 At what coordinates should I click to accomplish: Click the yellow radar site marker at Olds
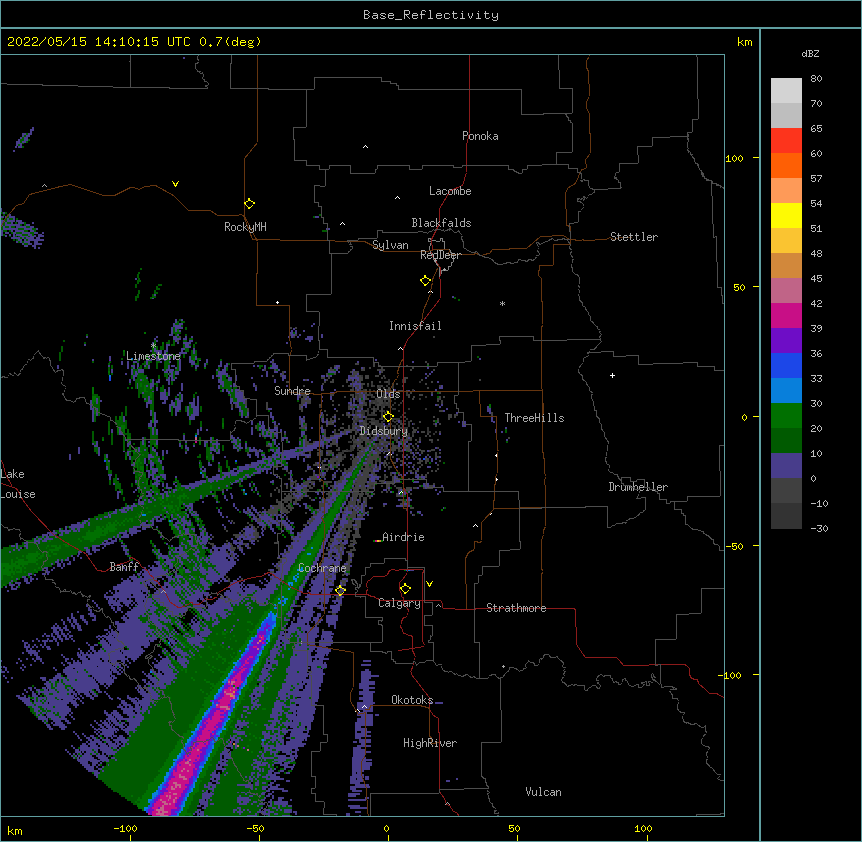click(388, 416)
